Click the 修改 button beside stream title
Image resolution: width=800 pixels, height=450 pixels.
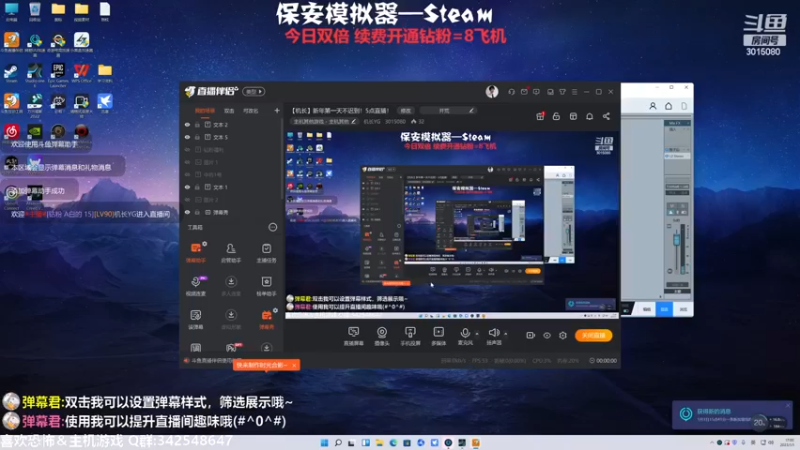406,110
